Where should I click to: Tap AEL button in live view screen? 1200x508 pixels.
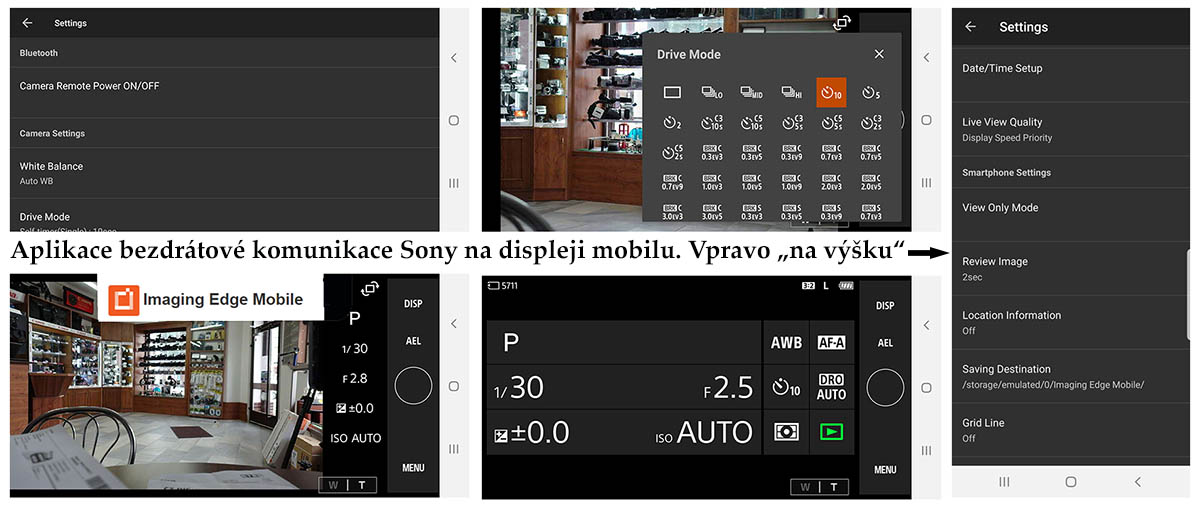[413, 341]
